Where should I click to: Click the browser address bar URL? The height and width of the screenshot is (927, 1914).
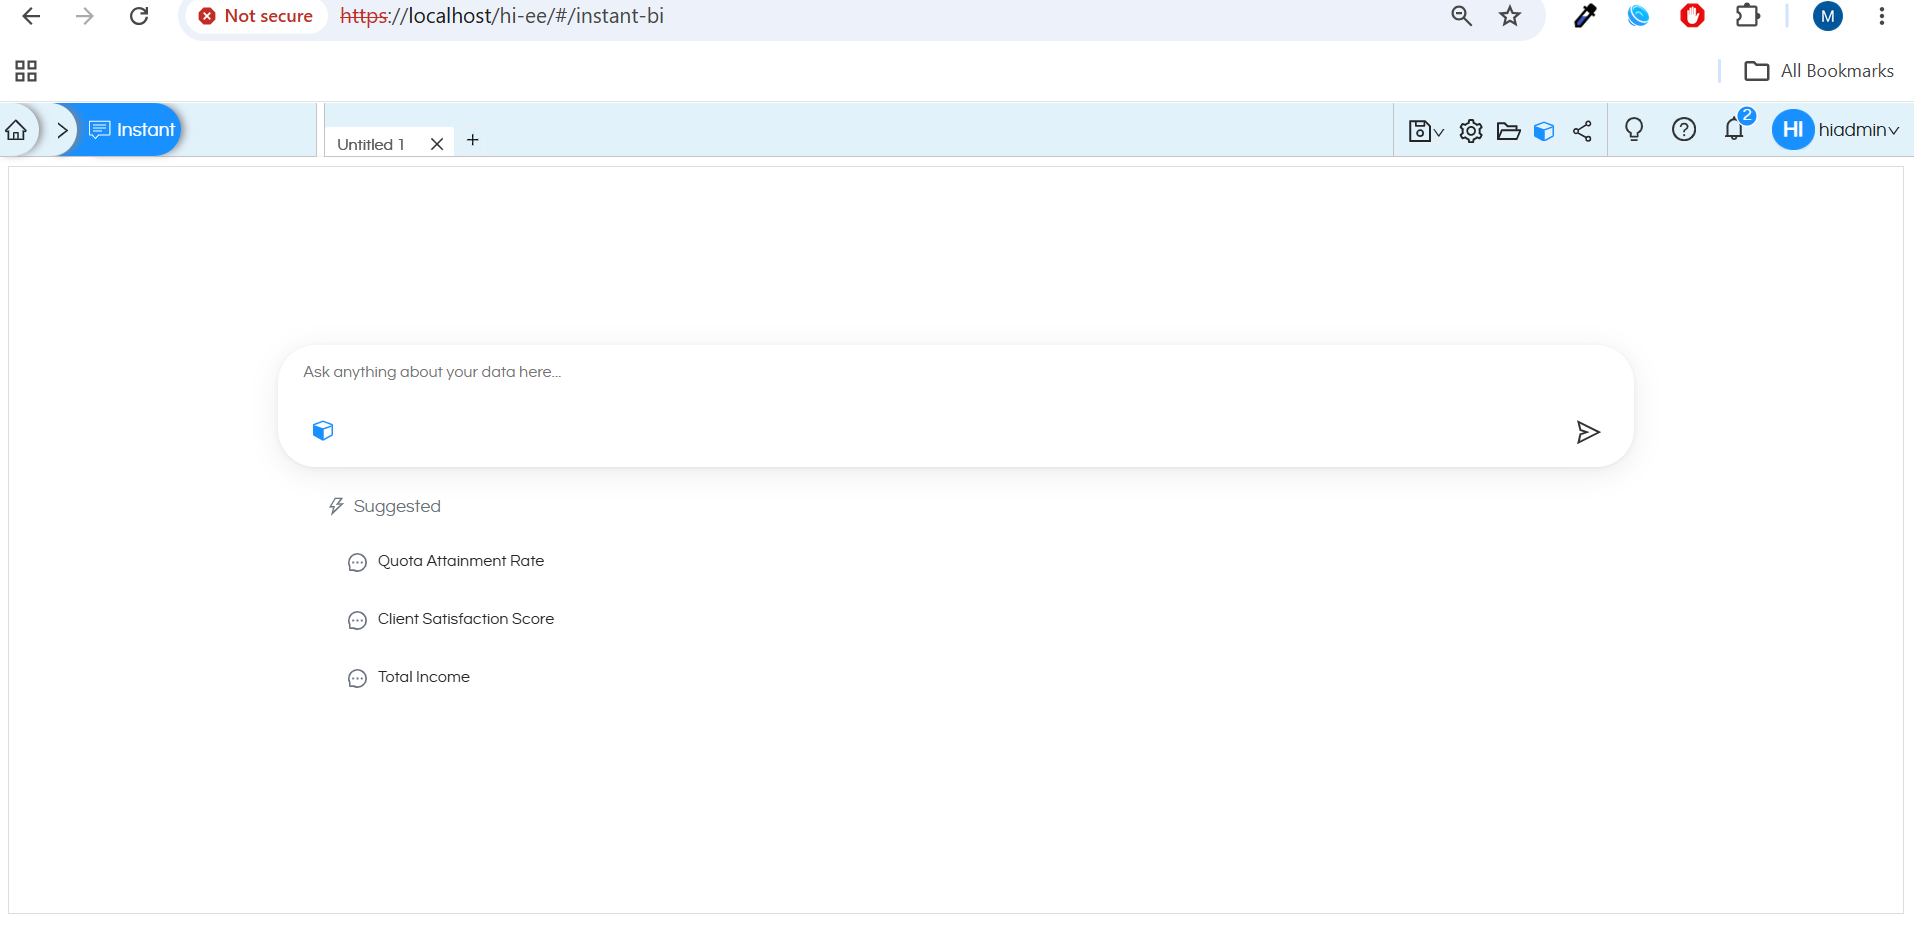pos(502,16)
